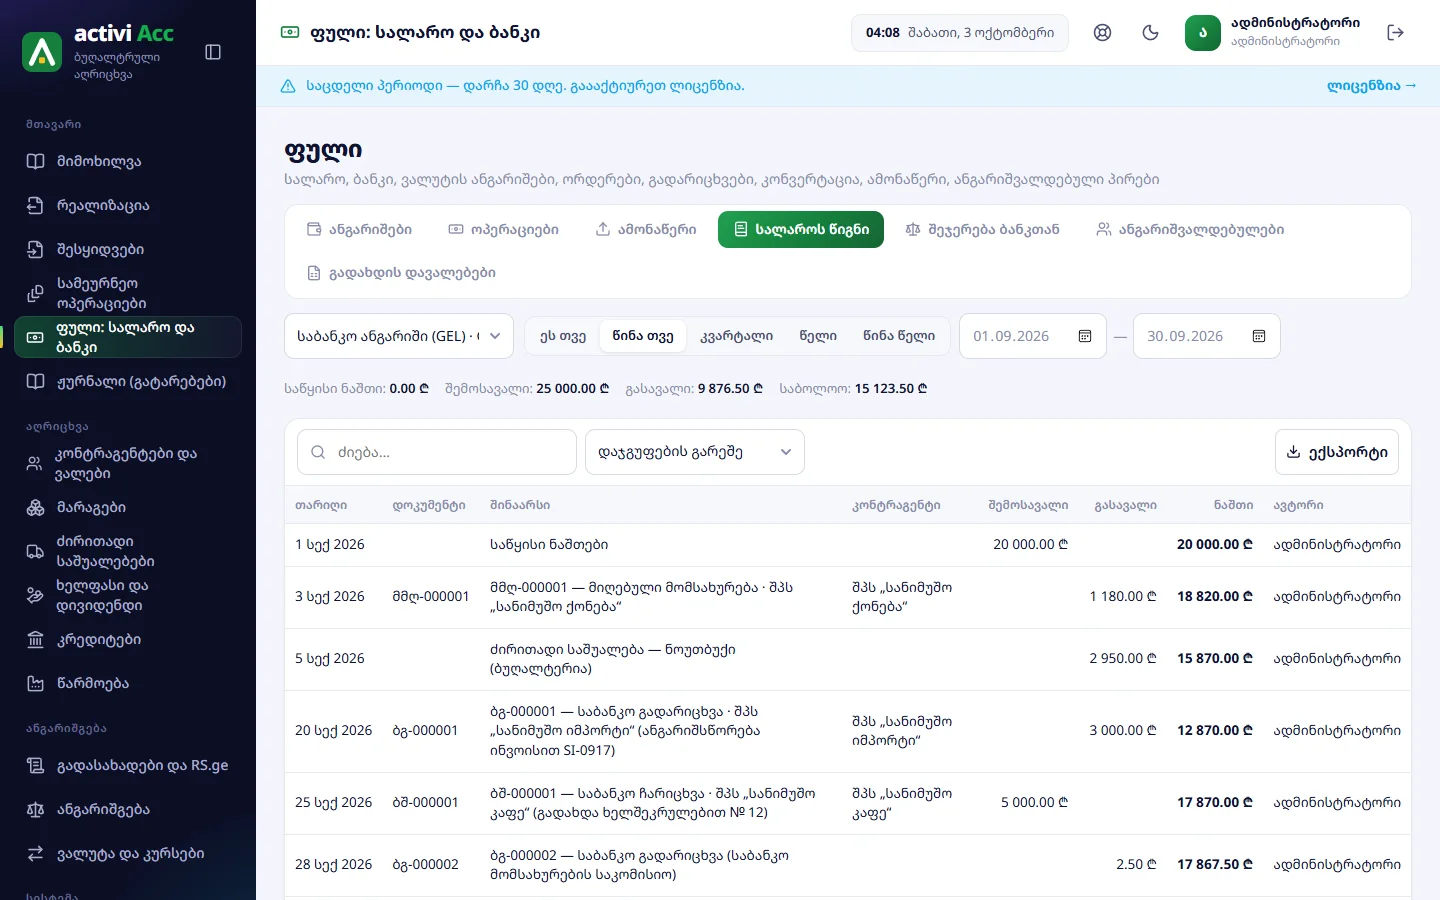This screenshot has height=900, width=1440.
Task: Go to რეალიზაცია in the sidebar
Action: pos(128,205)
